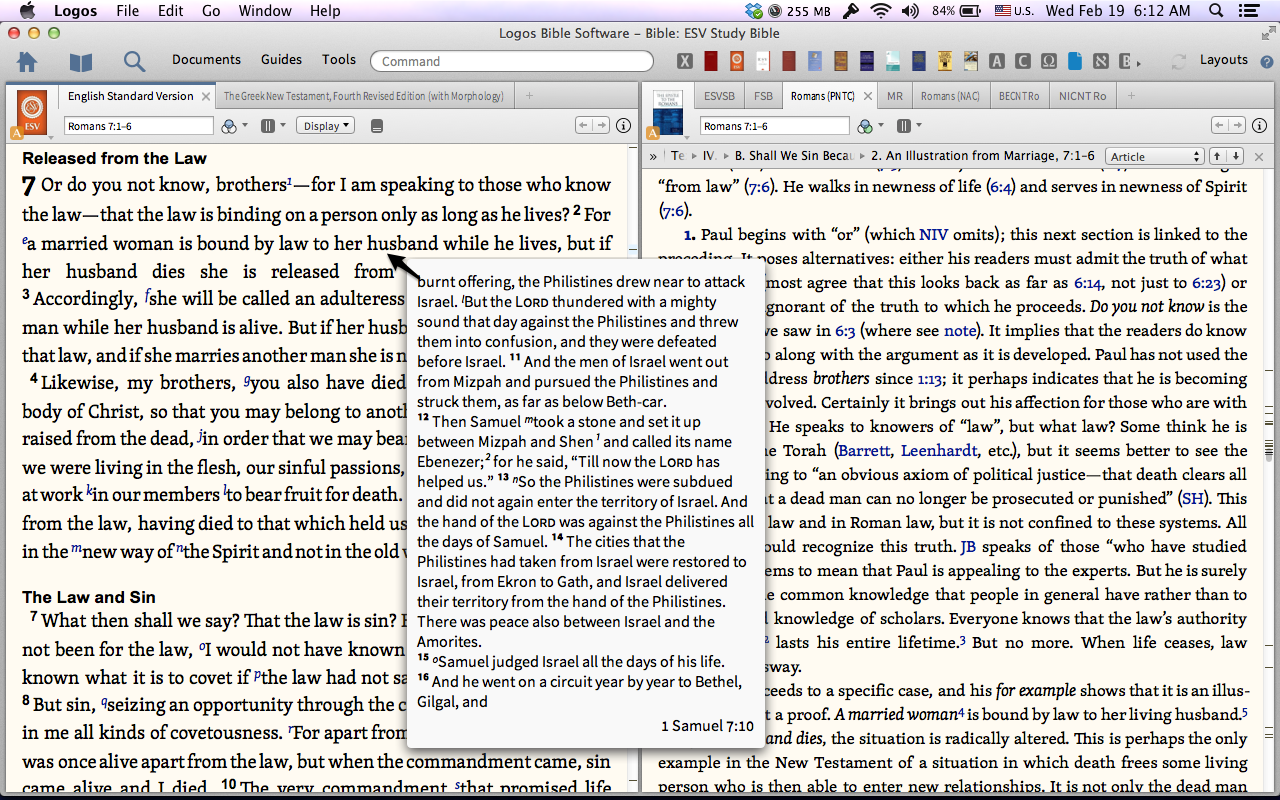Open the Help question mark icon
Screen dimensions: 1280x800
1267,61
